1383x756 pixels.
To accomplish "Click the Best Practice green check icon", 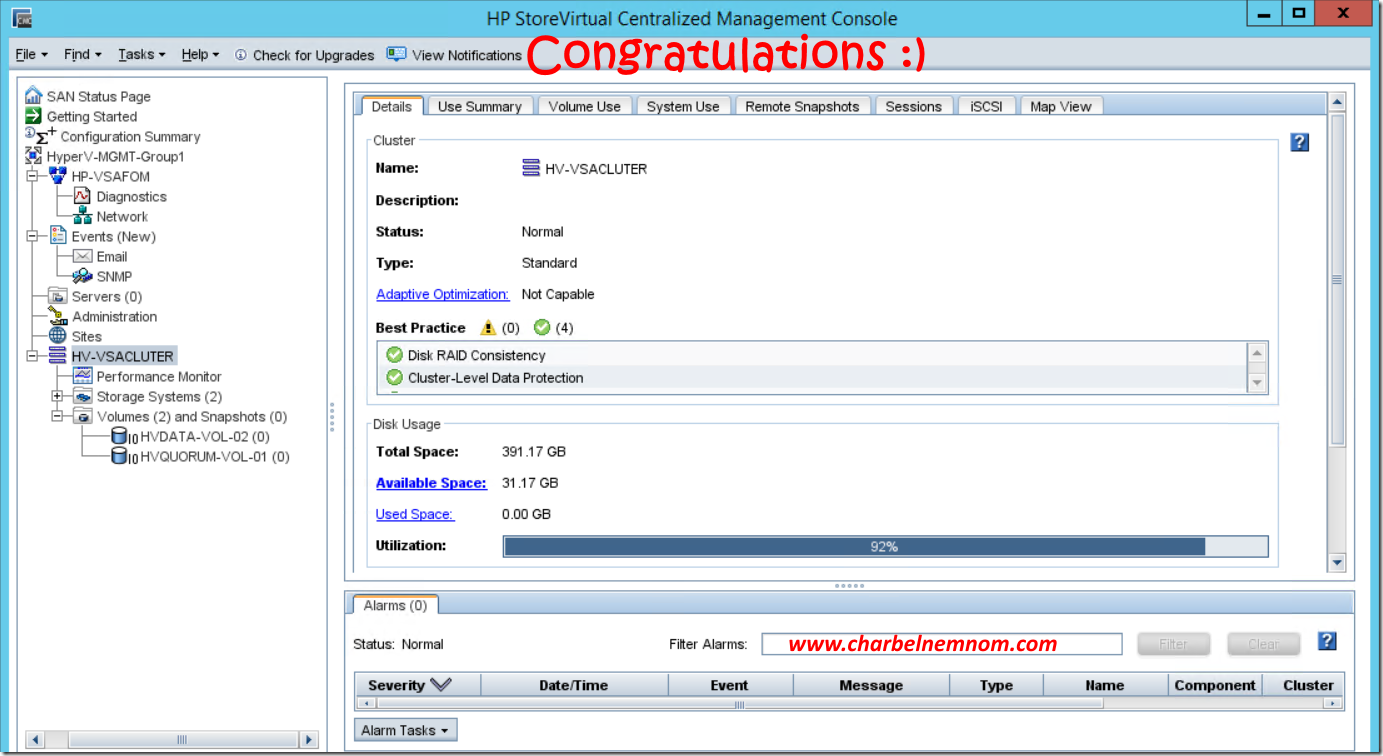I will point(542,327).
